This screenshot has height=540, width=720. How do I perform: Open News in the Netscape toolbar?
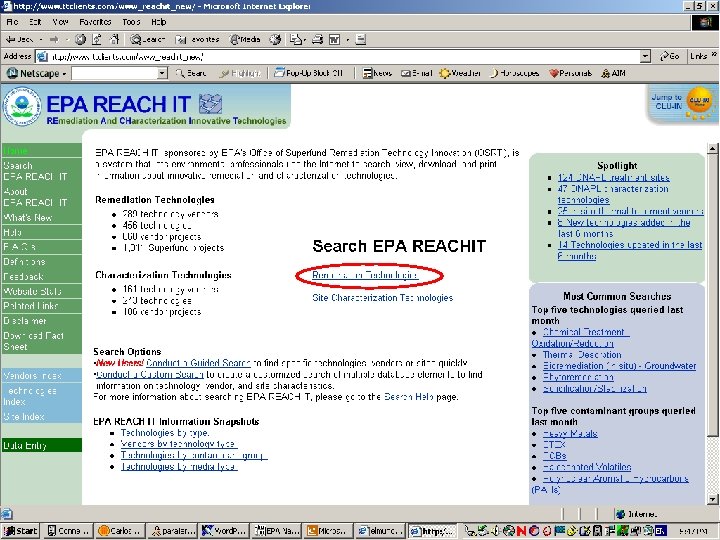tap(377, 73)
